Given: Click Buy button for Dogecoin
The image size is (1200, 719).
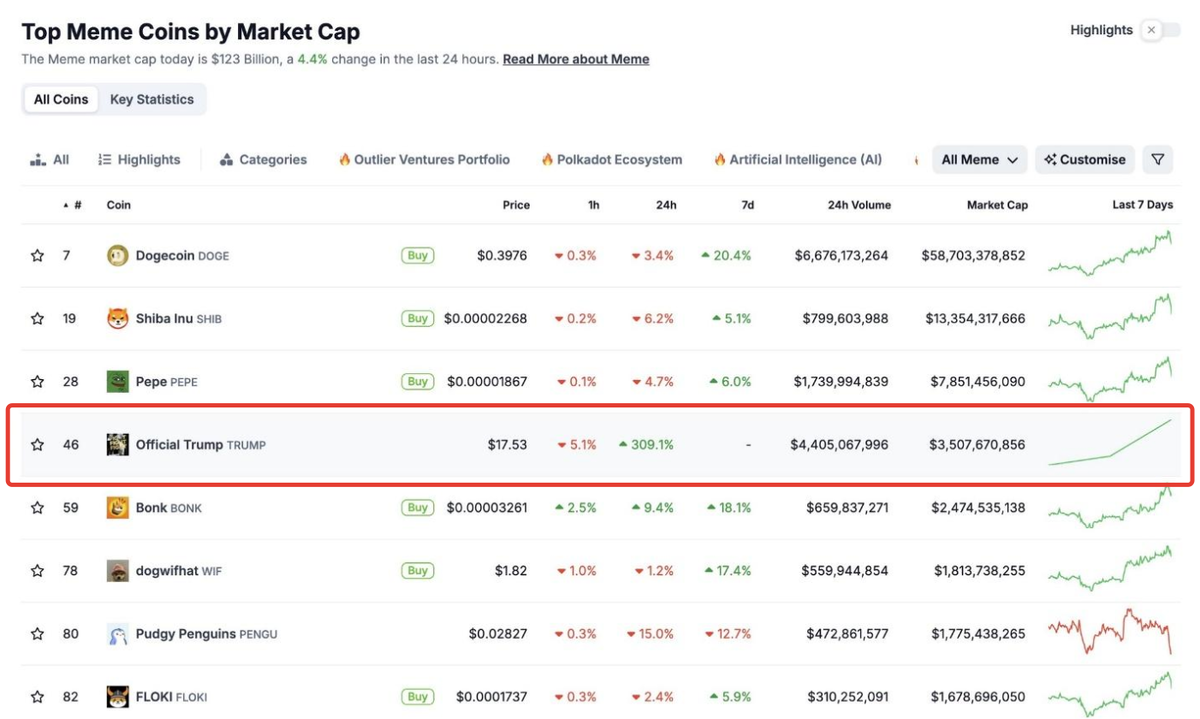Looking at the screenshot, I should pyautogui.click(x=418, y=255).
